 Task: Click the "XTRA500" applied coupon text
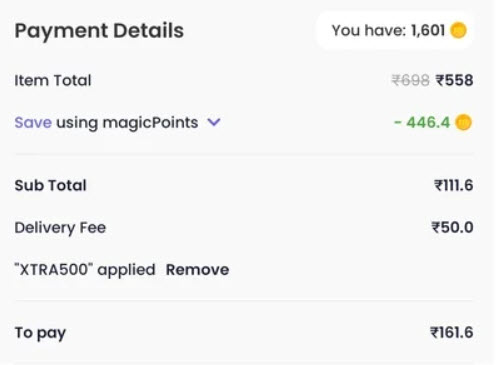(85, 270)
